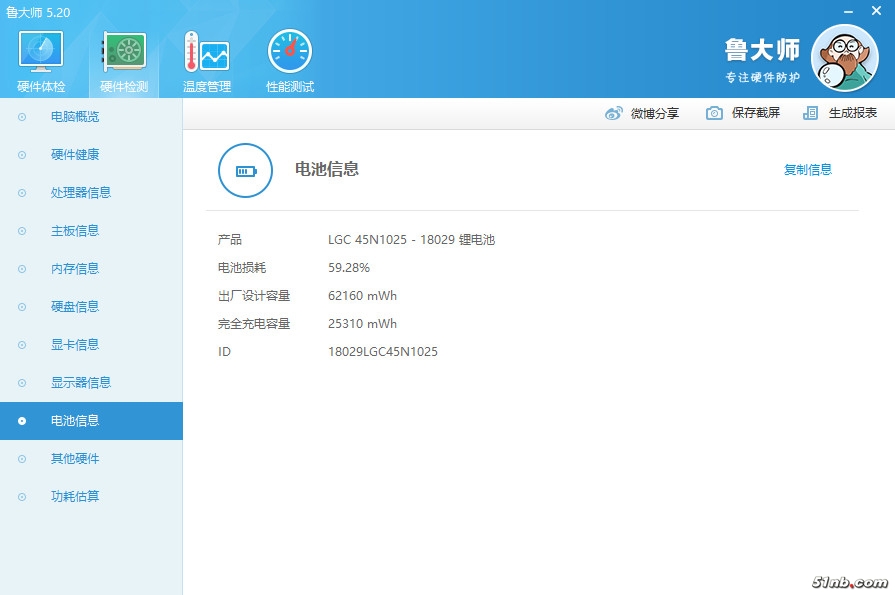Click the Weibo share icon

tap(614, 113)
